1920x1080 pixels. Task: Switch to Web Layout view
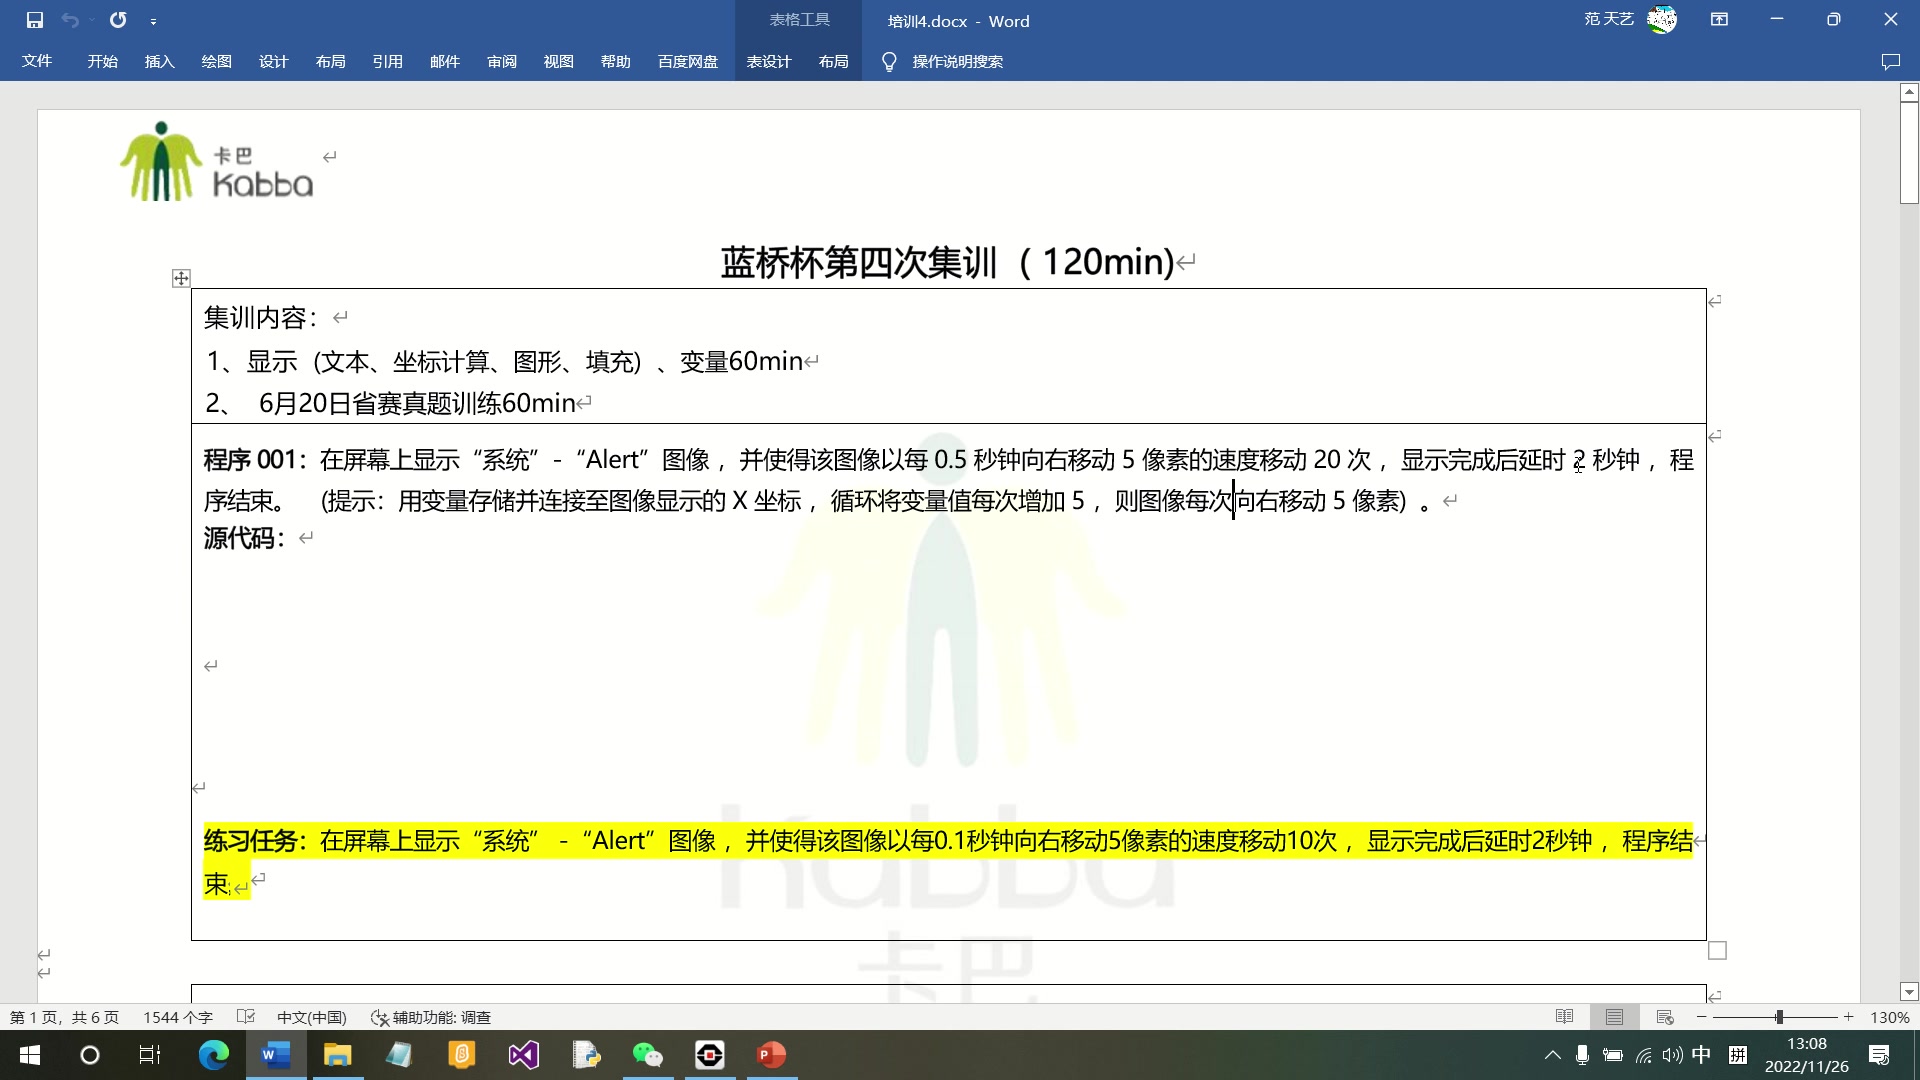pos(1663,1016)
